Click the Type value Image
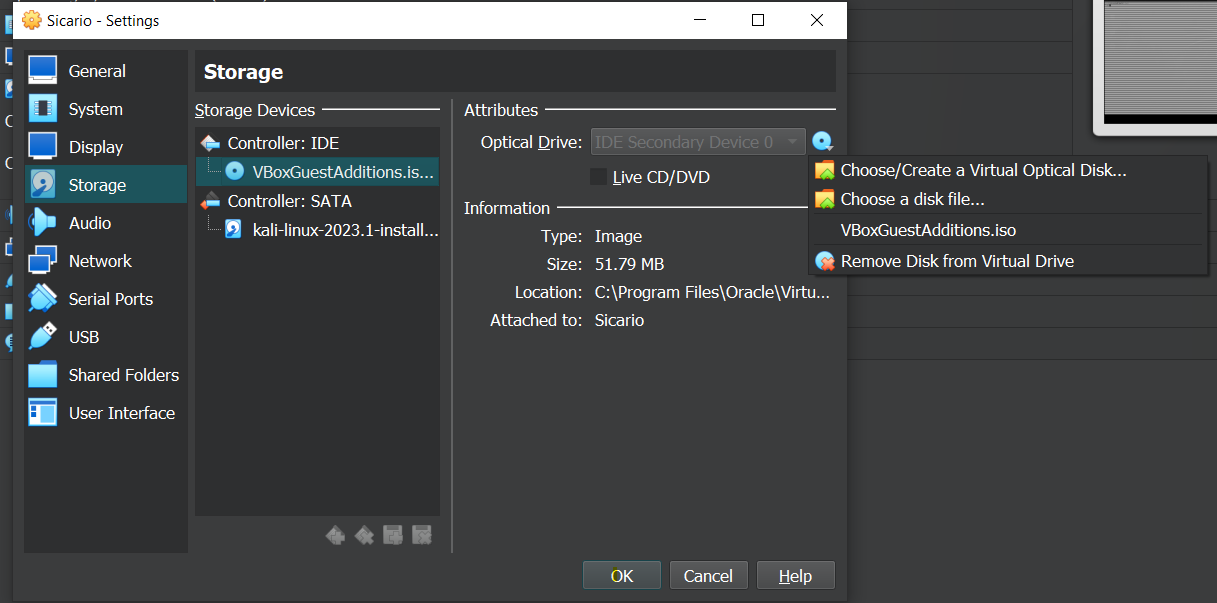 (x=618, y=236)
